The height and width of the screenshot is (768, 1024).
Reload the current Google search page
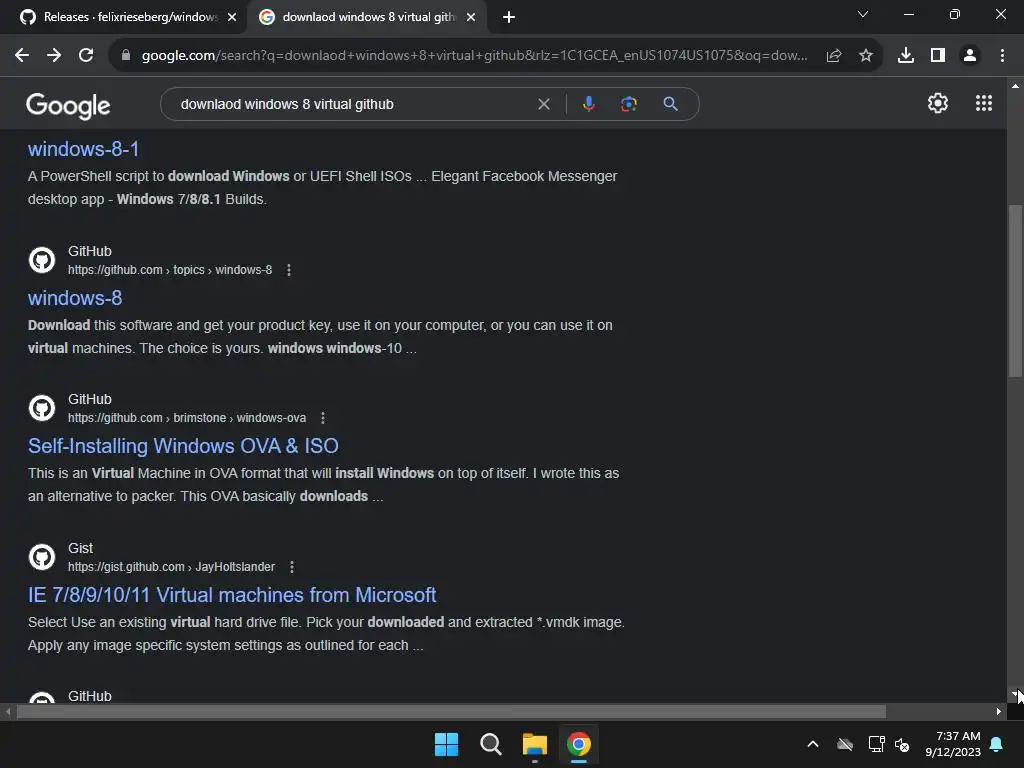[x=86, y=56]
